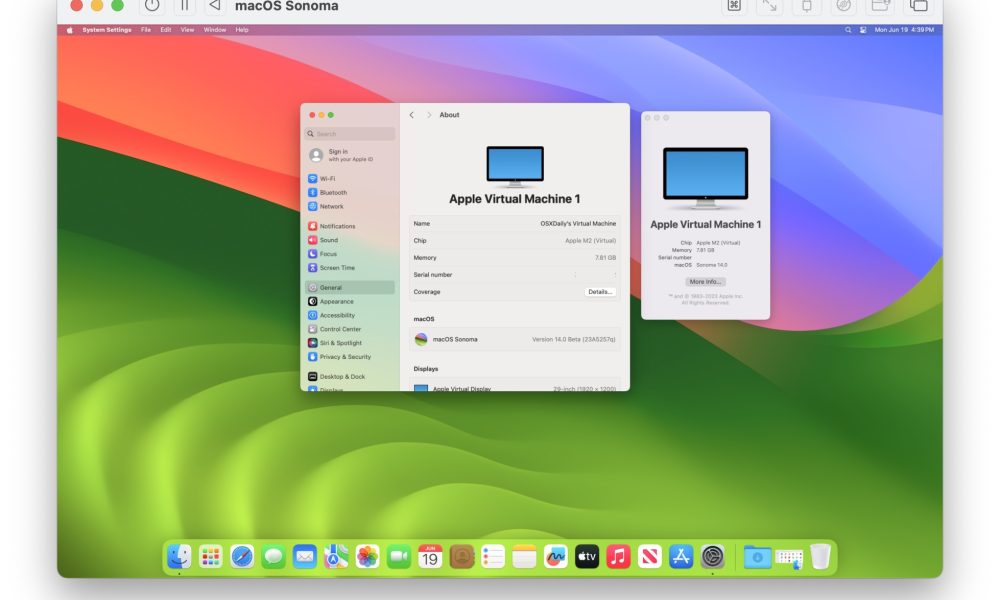Click the monitor image in About This Mac window
This screenshot has width=1000, height=600.
click(705, 178)
